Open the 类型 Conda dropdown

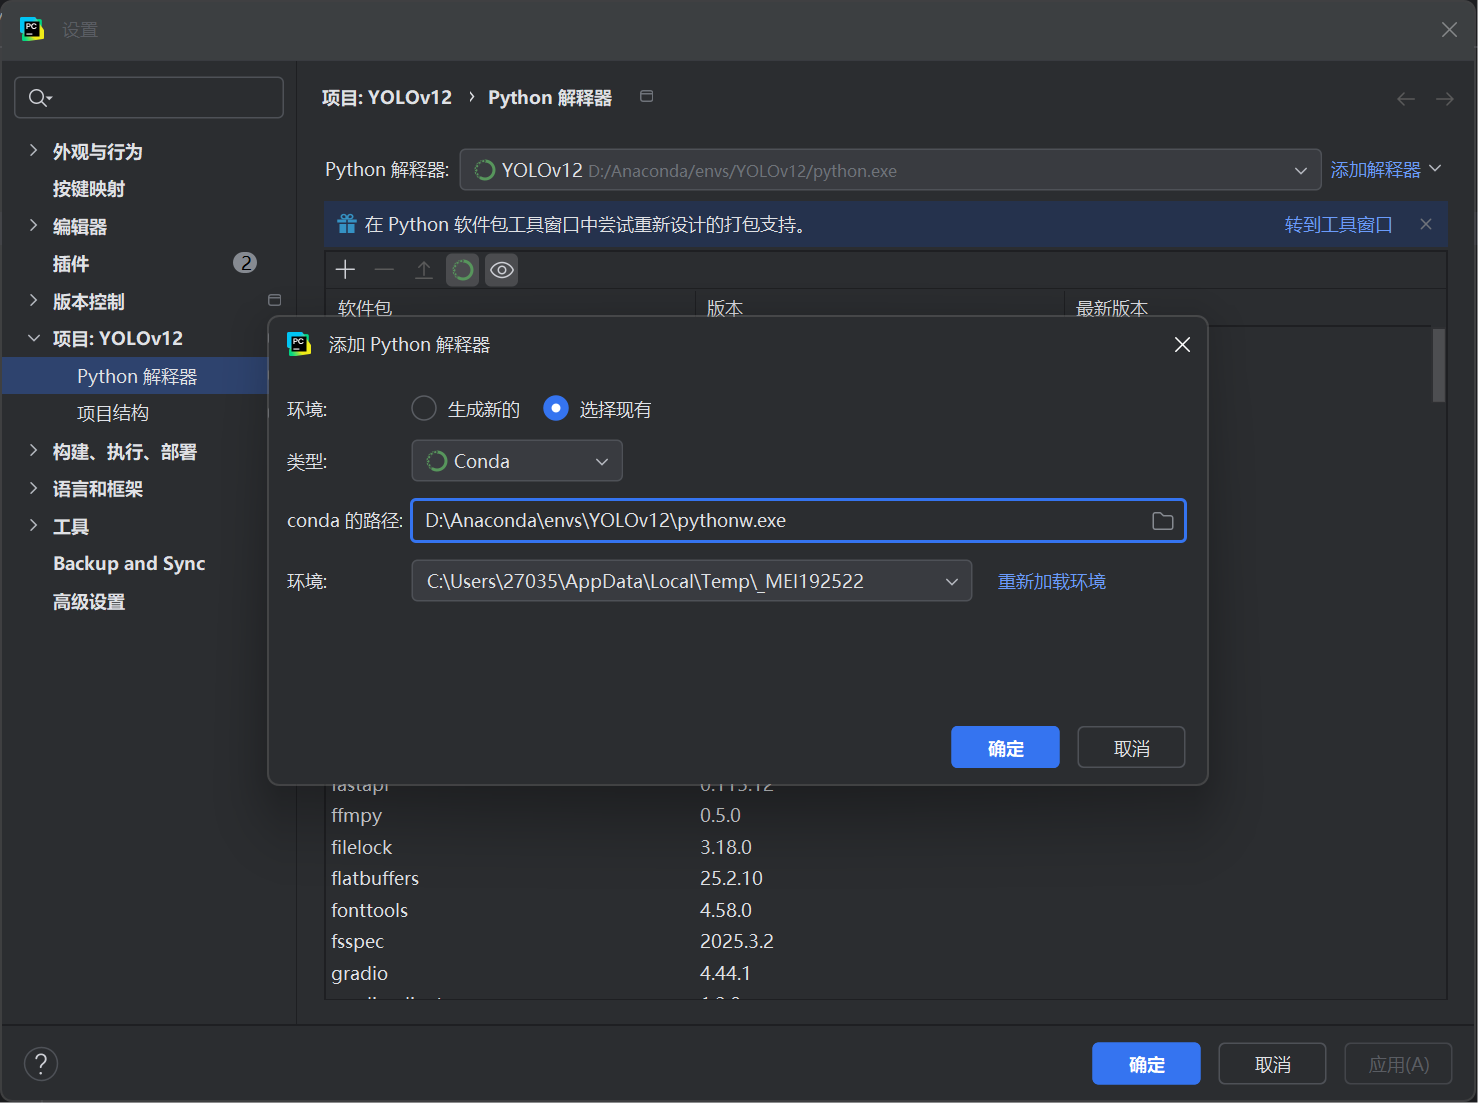point(517,461)
